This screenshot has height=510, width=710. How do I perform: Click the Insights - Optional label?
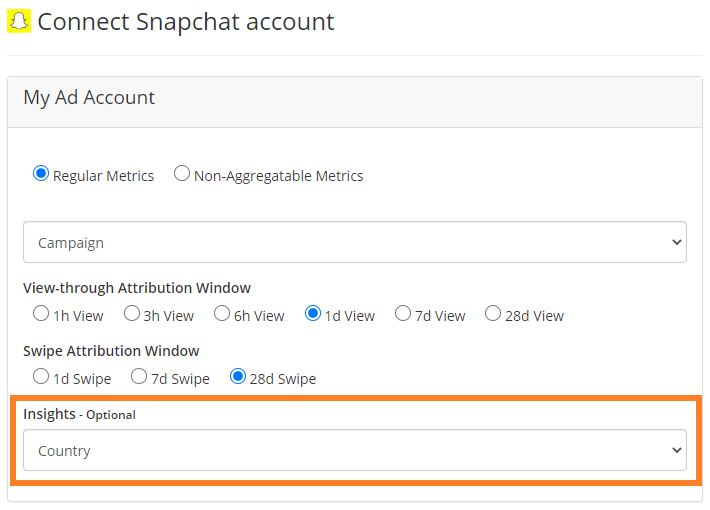pyautogui.click(x=79, y=414)
